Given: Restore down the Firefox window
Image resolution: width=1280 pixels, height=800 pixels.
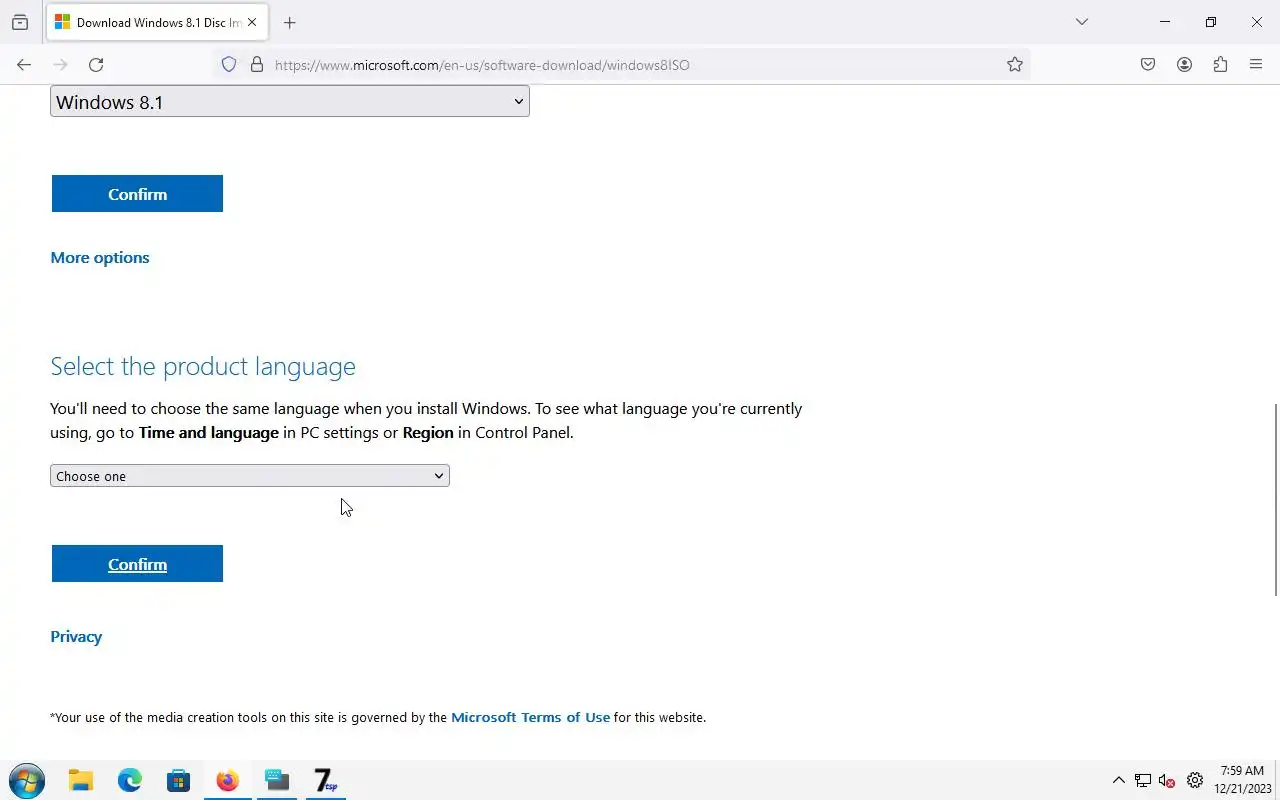Looking at the screenshot, I should (x=1211, y=22).
